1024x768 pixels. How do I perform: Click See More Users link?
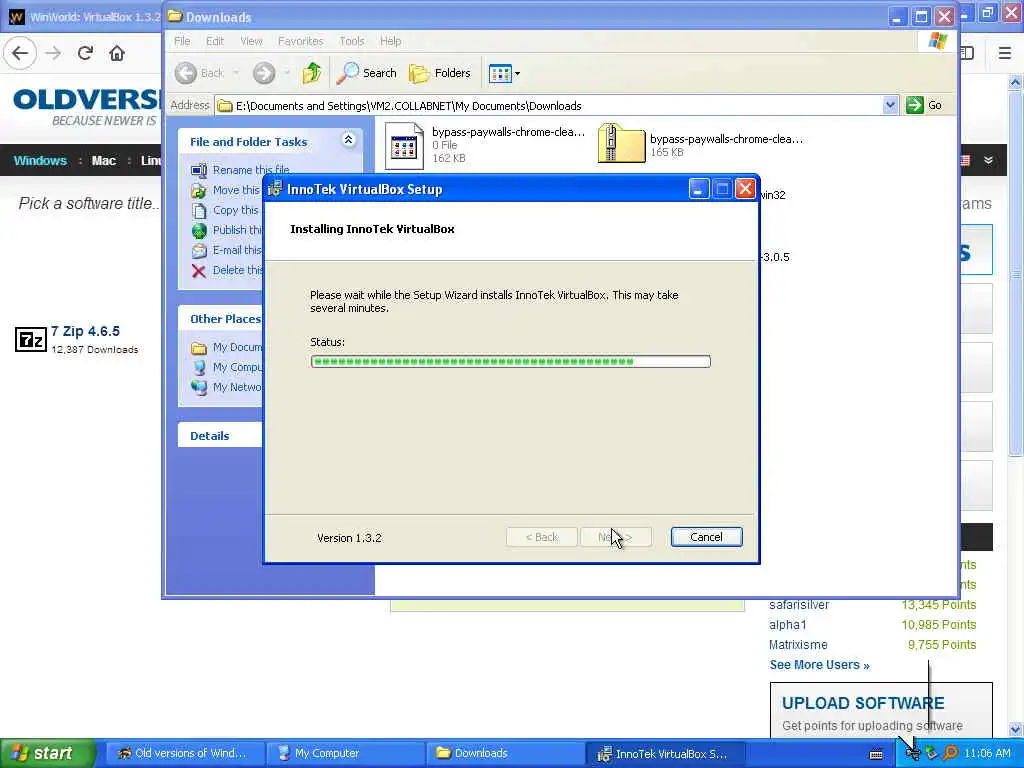[x=819, y=665]
